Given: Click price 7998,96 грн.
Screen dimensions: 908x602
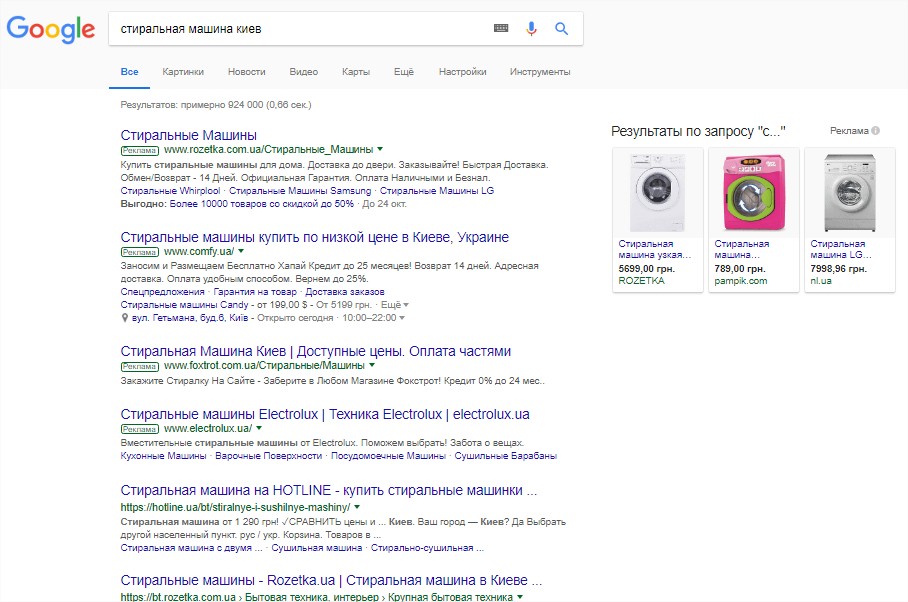Looking at the screenshot, I should (839, 269).
